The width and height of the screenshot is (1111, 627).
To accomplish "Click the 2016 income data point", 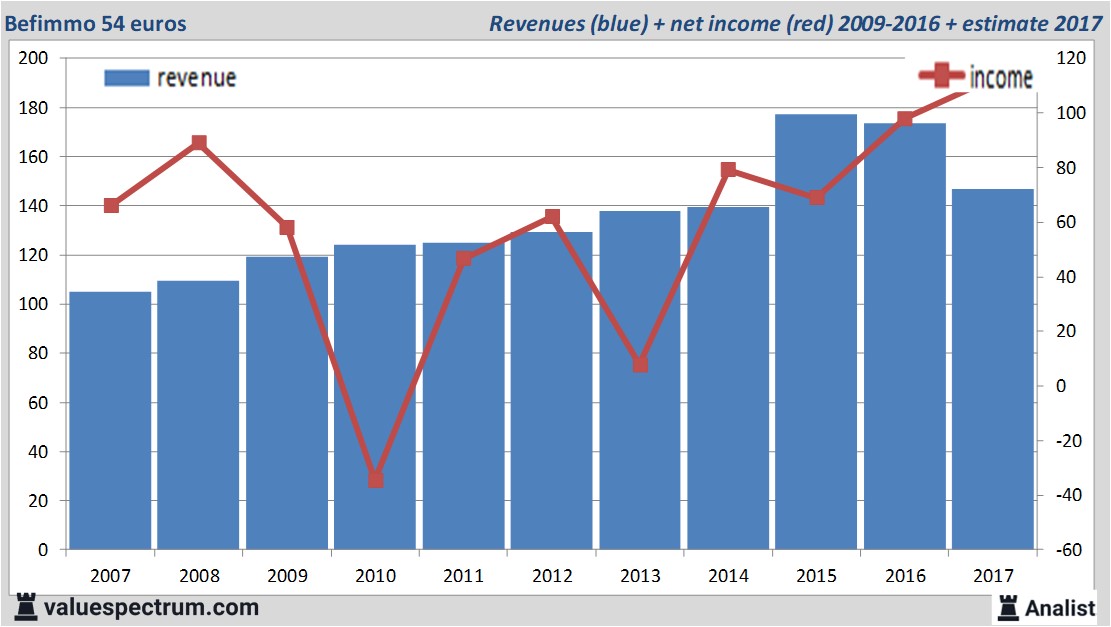I will 905,118.
